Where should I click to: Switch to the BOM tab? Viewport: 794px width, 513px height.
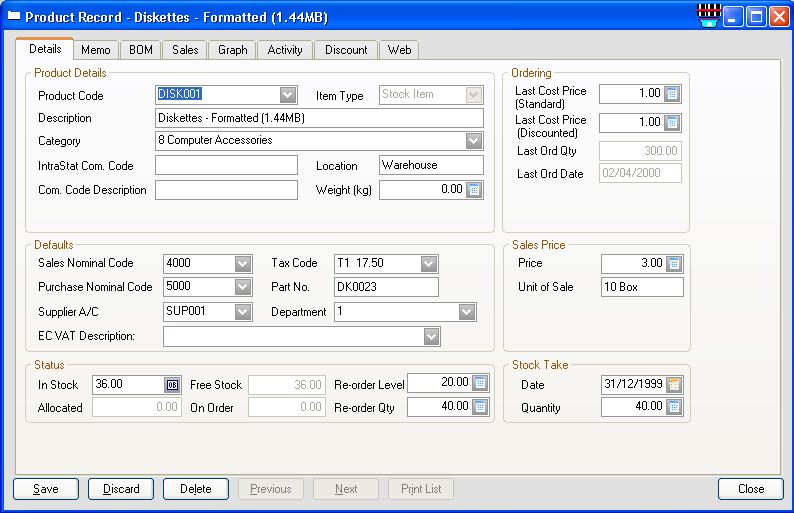coord(140,50)
